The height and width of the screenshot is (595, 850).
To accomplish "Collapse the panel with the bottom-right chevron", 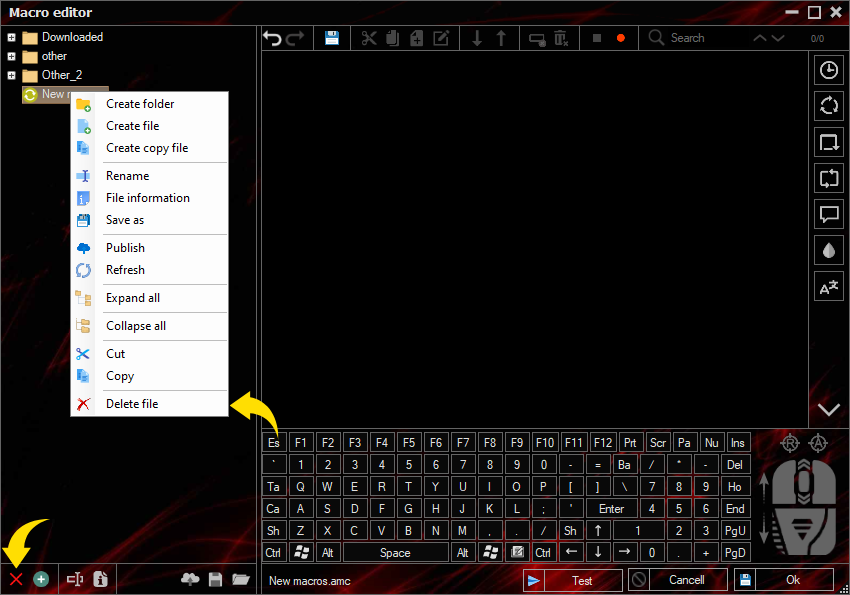I will 828,408.
